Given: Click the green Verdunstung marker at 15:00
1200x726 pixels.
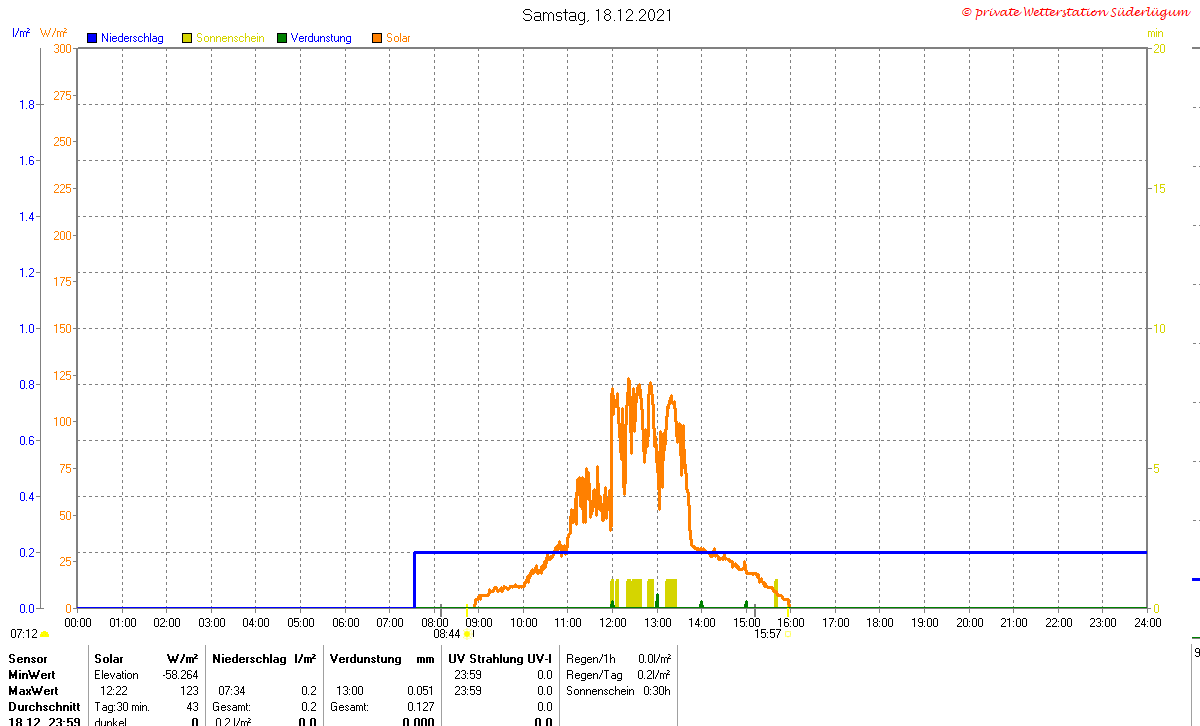Looking at the screenshot, I should [x=746, y=604].
